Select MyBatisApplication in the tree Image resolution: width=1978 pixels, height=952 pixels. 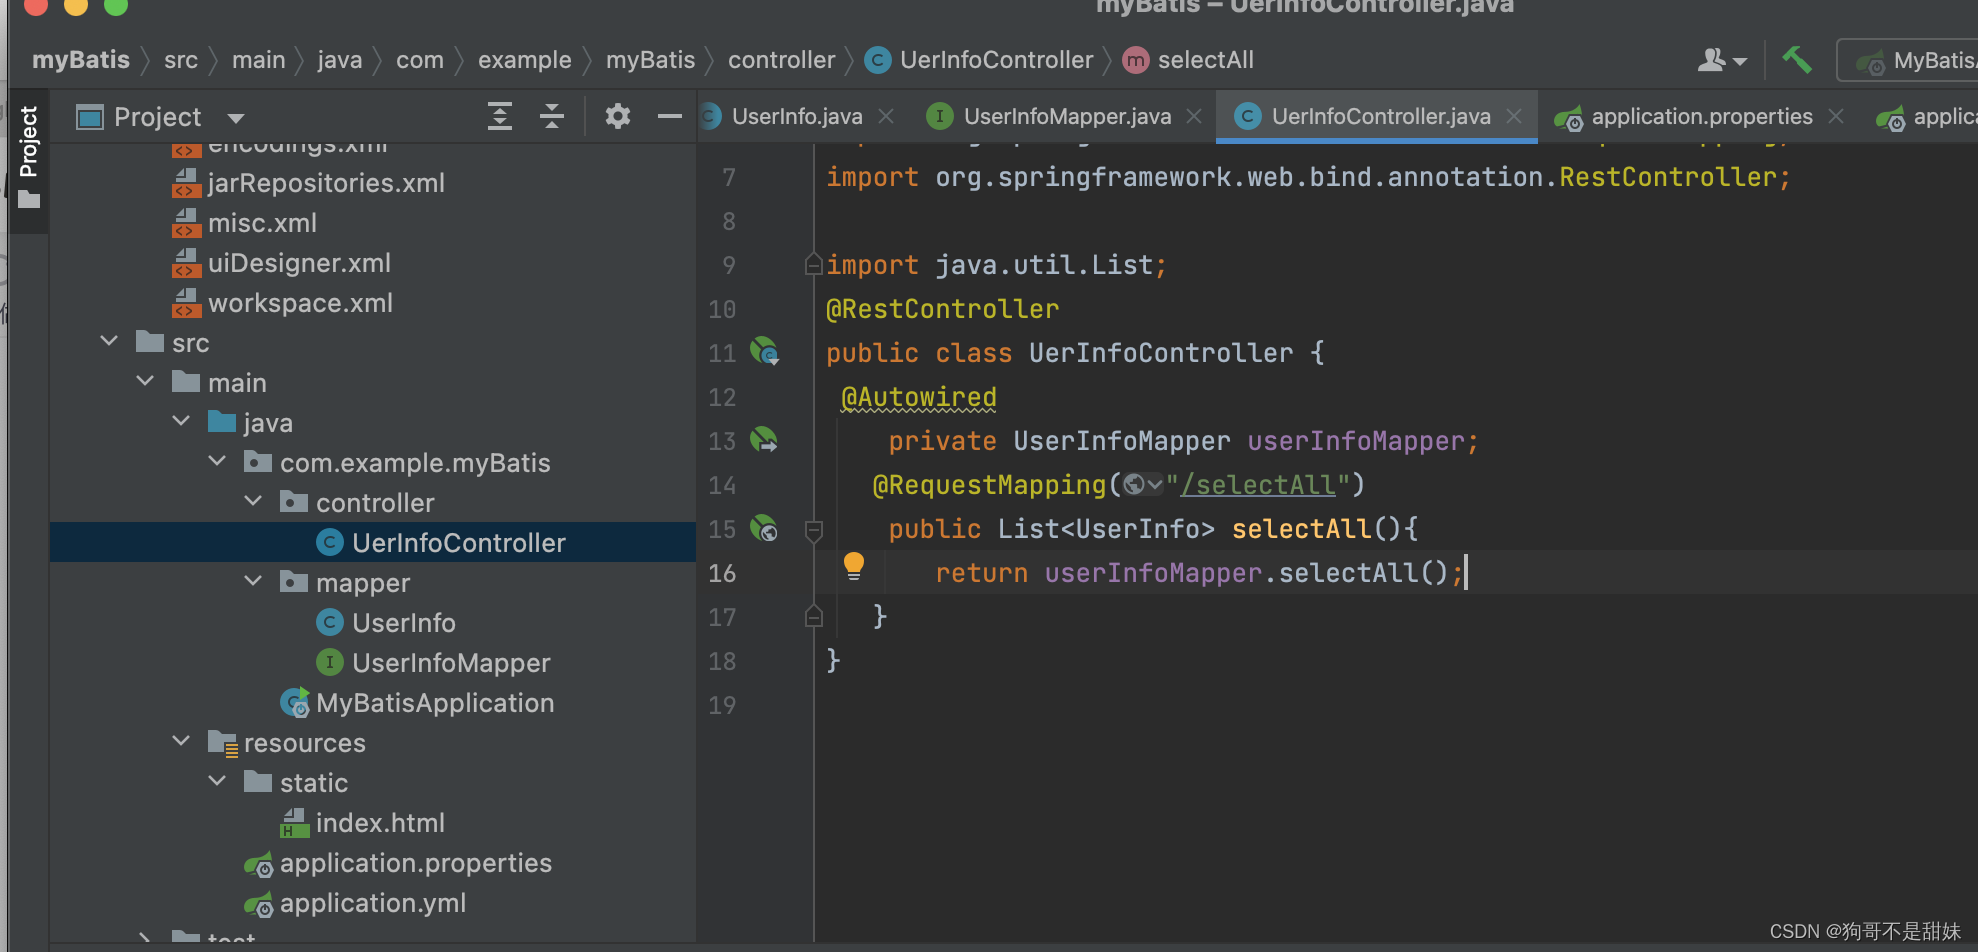click(x=434, y=703)
